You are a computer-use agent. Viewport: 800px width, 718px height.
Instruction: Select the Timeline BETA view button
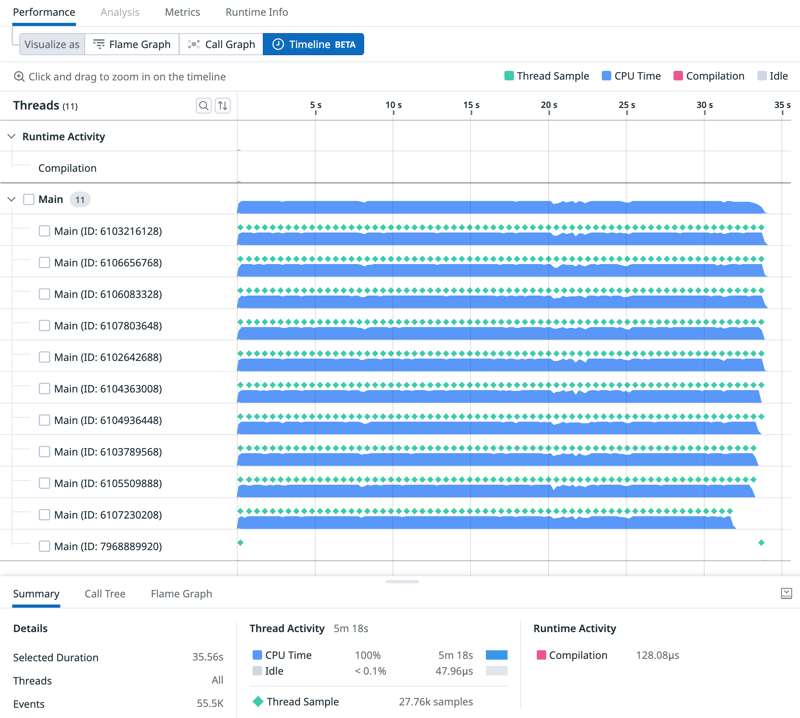click(313, 44)
